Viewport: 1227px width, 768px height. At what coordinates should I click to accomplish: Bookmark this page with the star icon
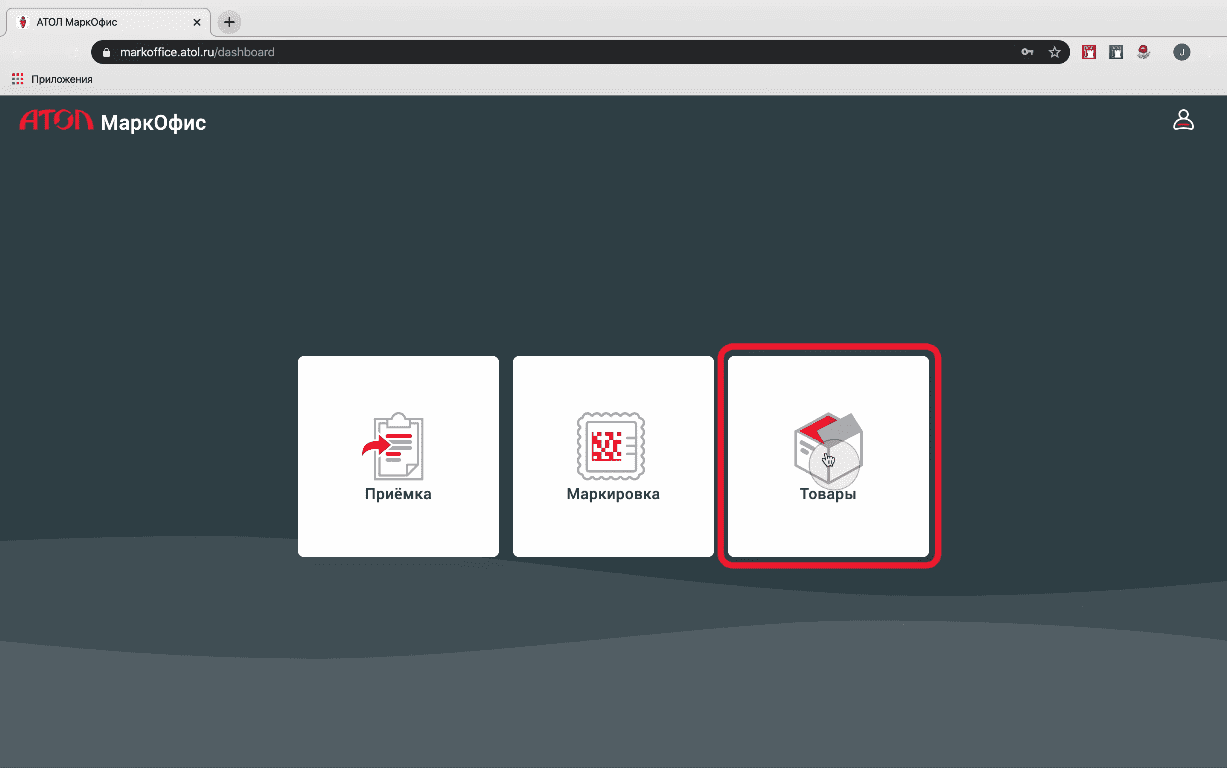pos(1054,52)
